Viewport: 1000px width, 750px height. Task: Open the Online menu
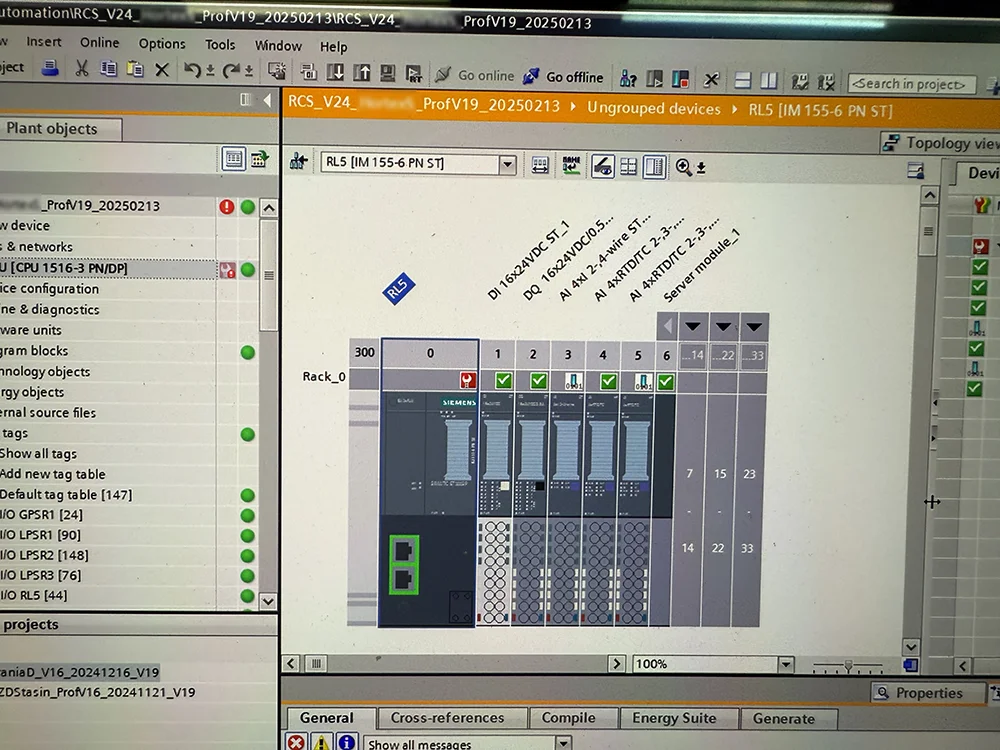click(99, 43)
